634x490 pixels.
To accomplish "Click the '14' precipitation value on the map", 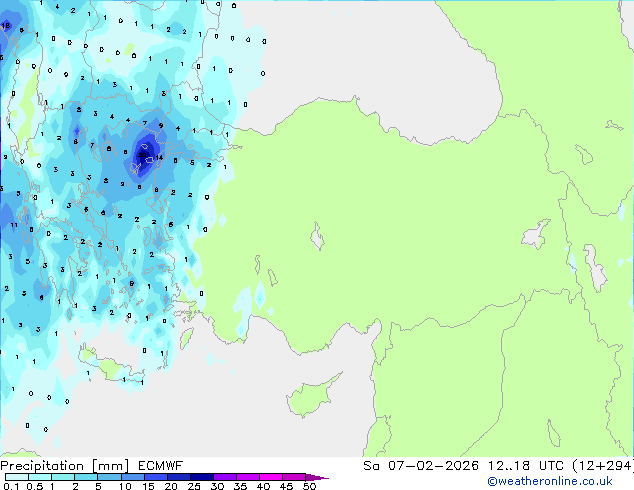I will pyautogui.click(x=159, y=157).
